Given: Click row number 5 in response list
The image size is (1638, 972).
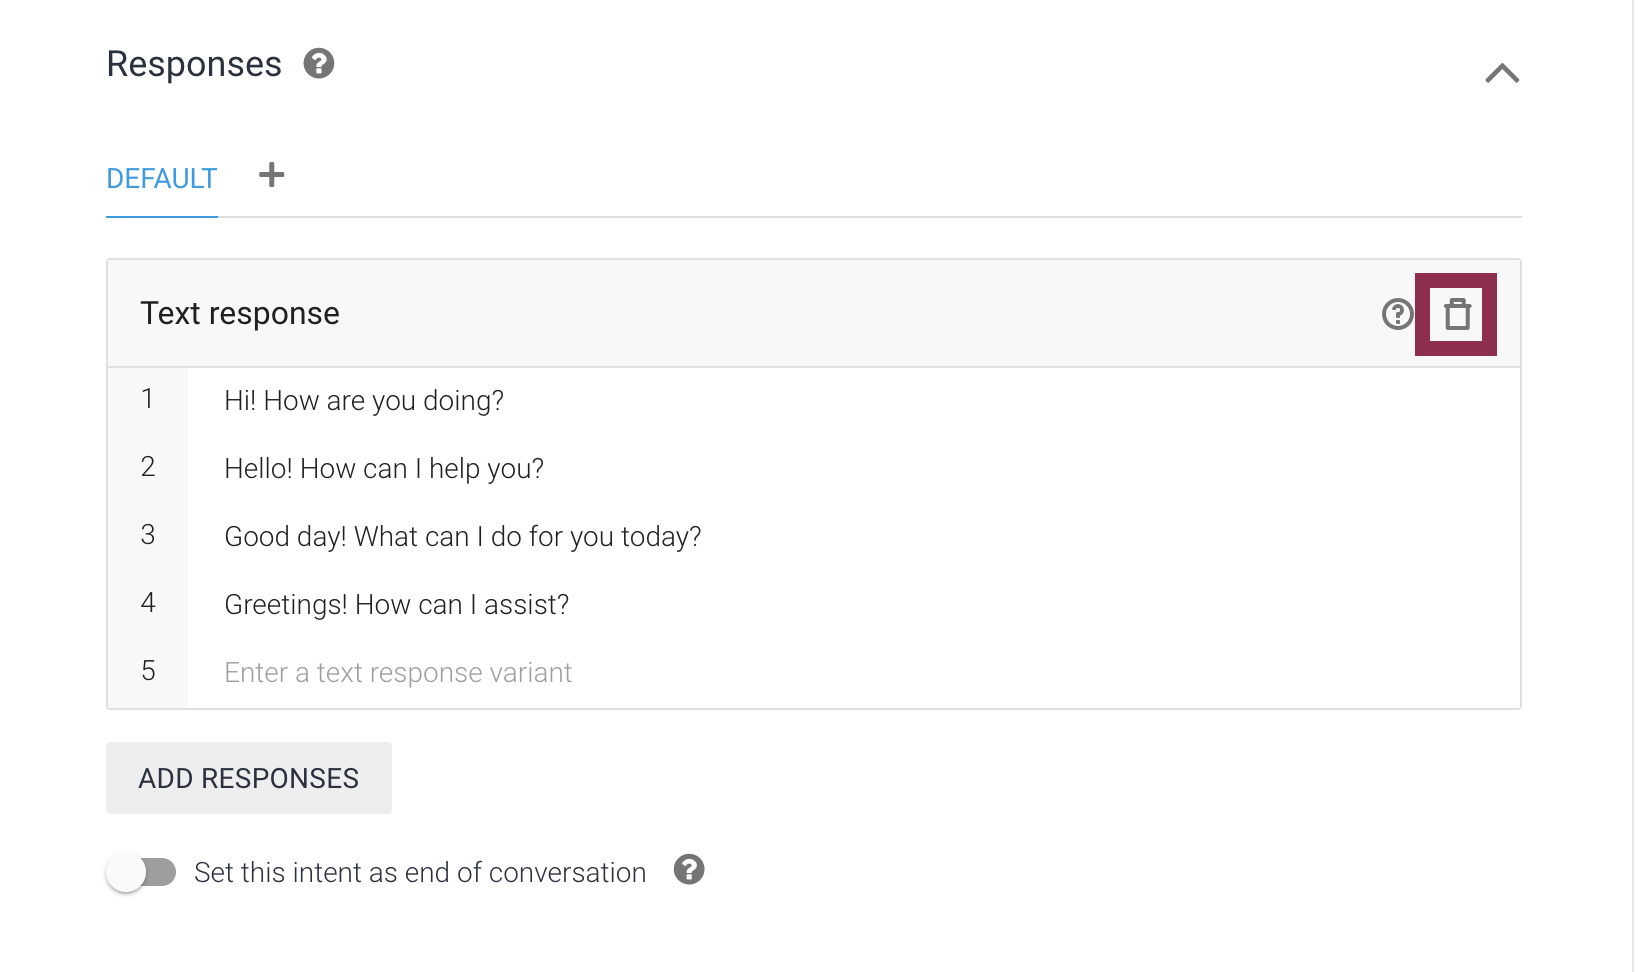Looking at the screenshot, I should [x=148, y=671].
